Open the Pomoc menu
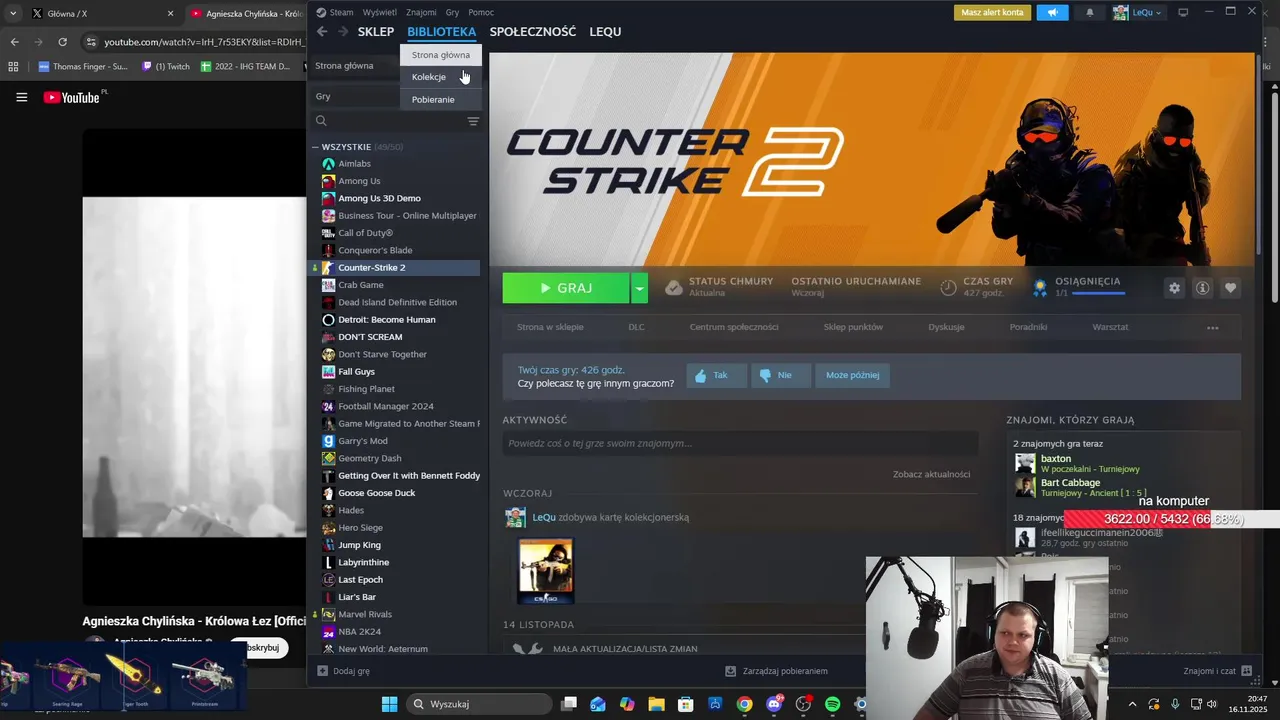Viewport: 1280px width, 720px height. (481, 12)
